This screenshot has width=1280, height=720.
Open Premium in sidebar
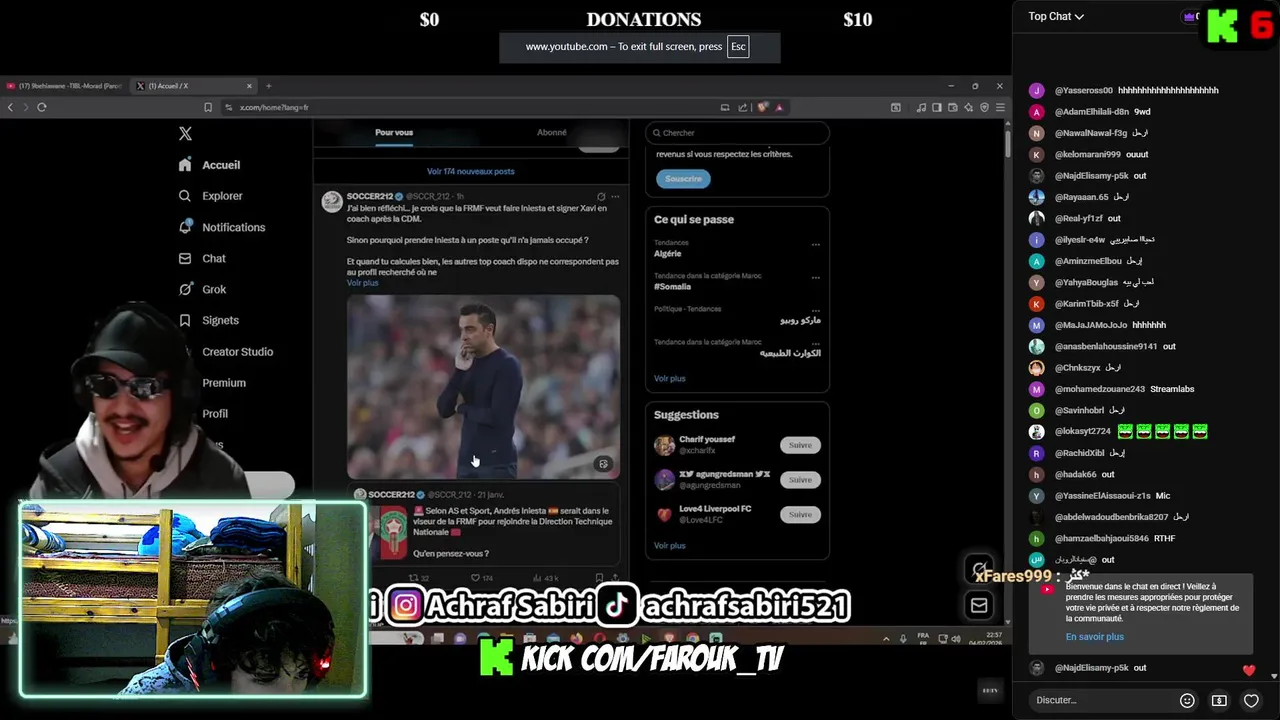pyautogui.click(x=224, y=383)
